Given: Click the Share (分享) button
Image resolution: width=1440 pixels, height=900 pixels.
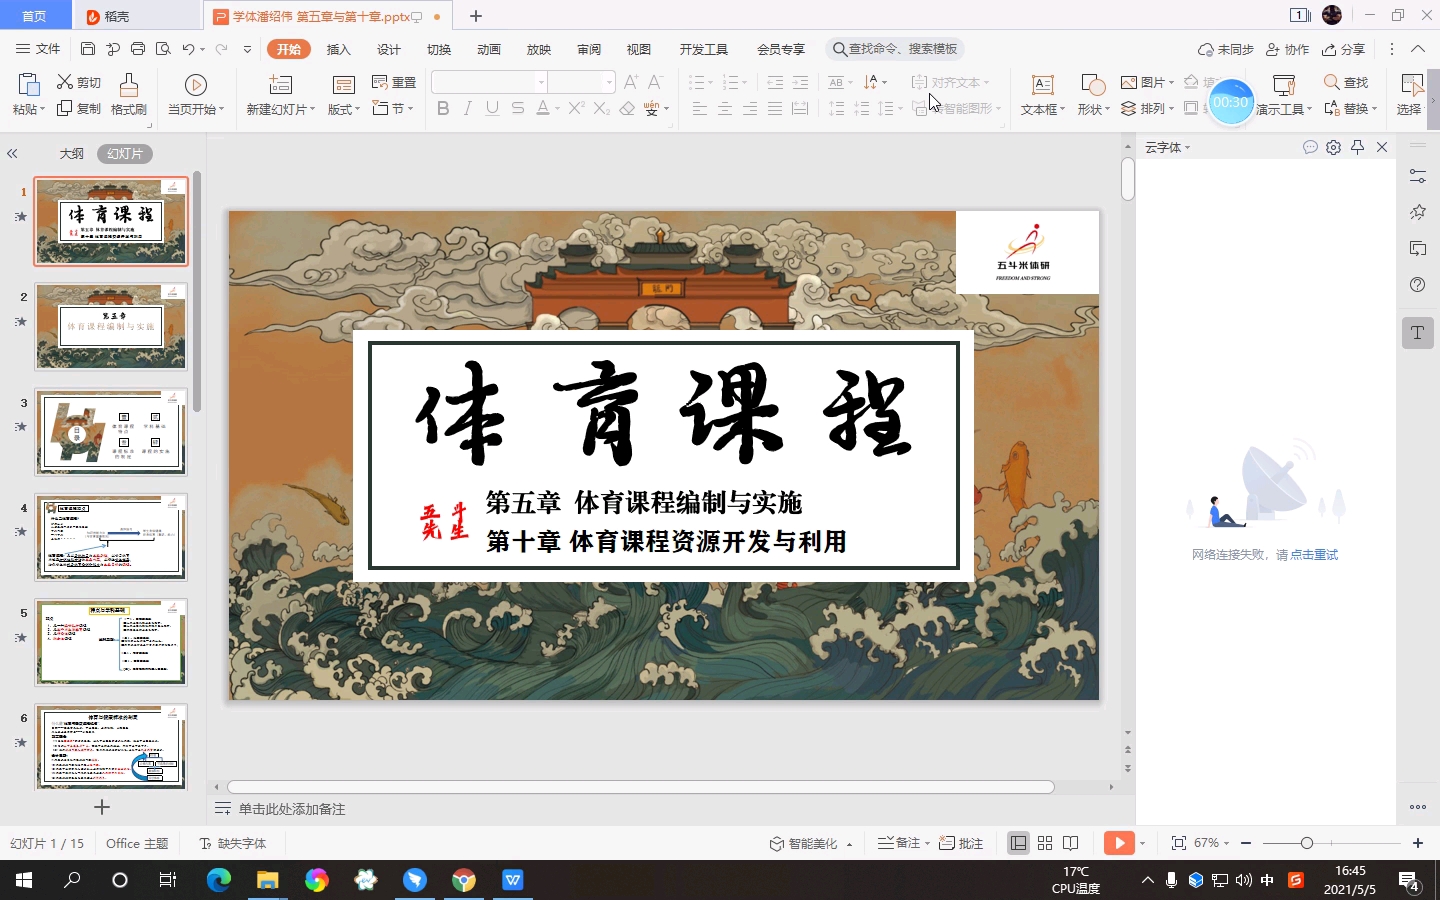Looking at the screenshot, I should (x=1343, y=49).
